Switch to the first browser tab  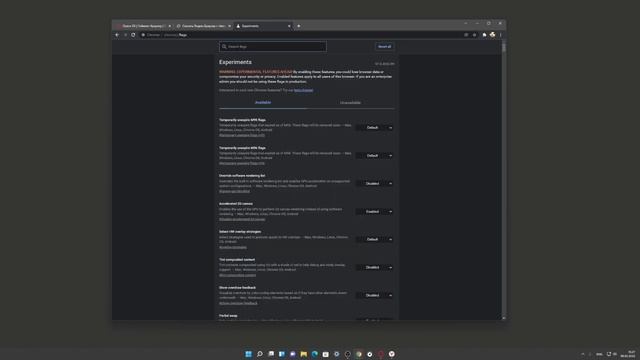(x=143, y=26)
